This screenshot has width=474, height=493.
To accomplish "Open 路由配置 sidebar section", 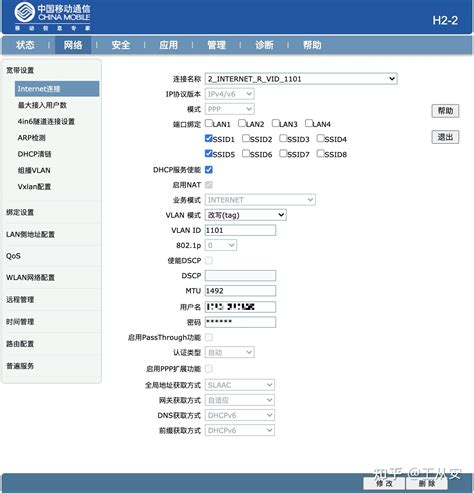I will pyautogui.click(x=20, y=344).
